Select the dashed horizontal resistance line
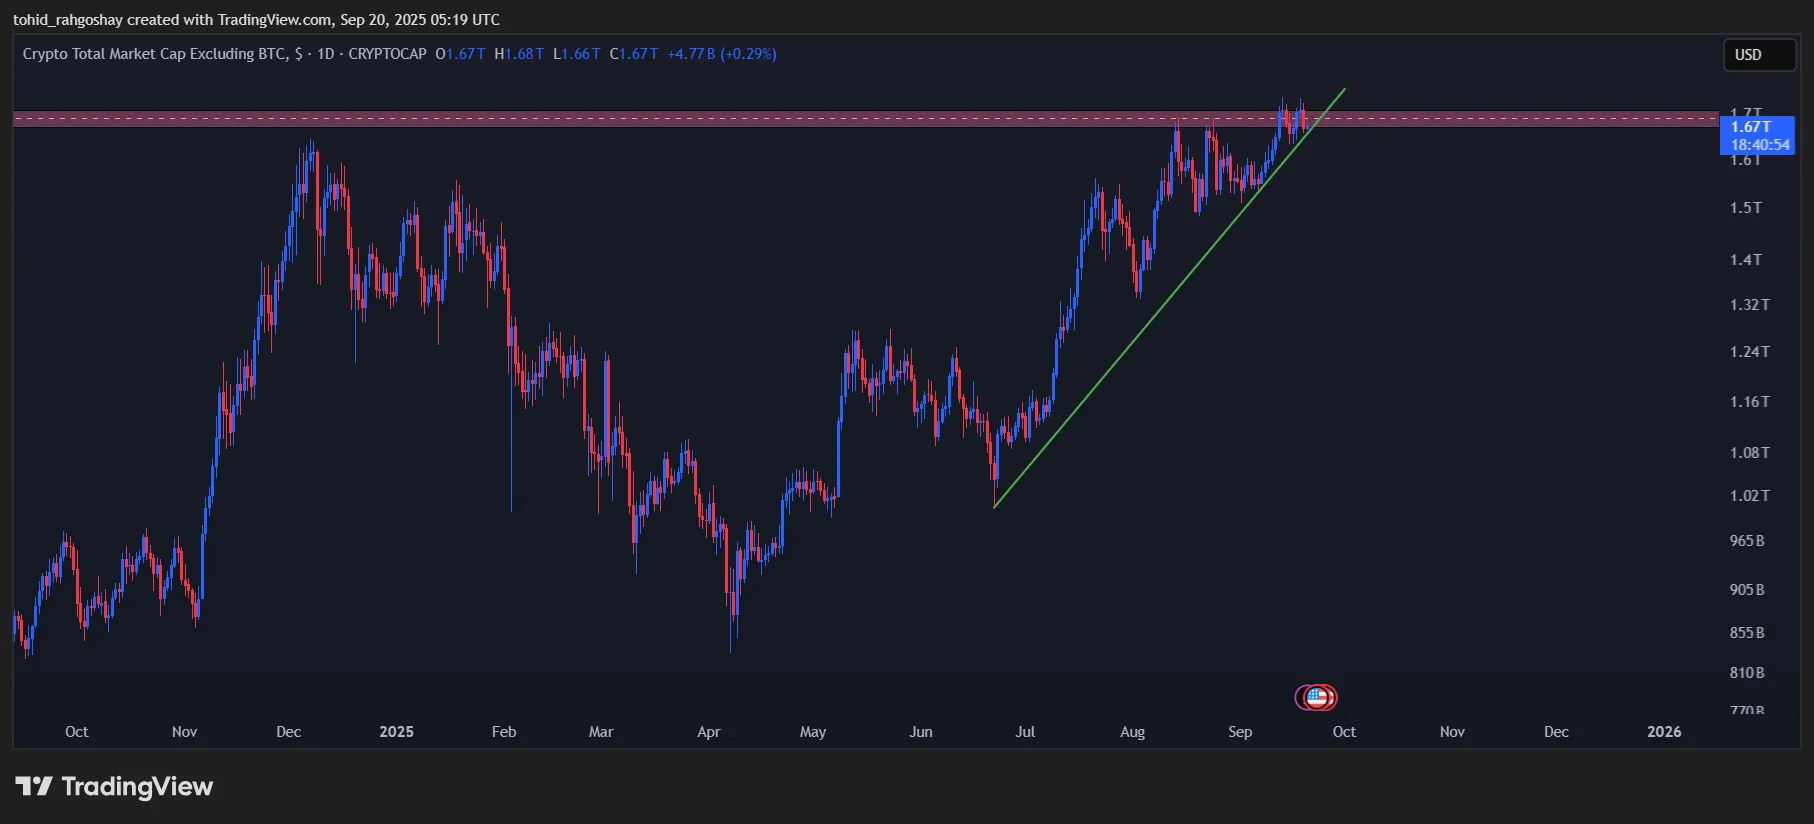Viewport: 1814px width, 824px height. (x=700, y=119)
